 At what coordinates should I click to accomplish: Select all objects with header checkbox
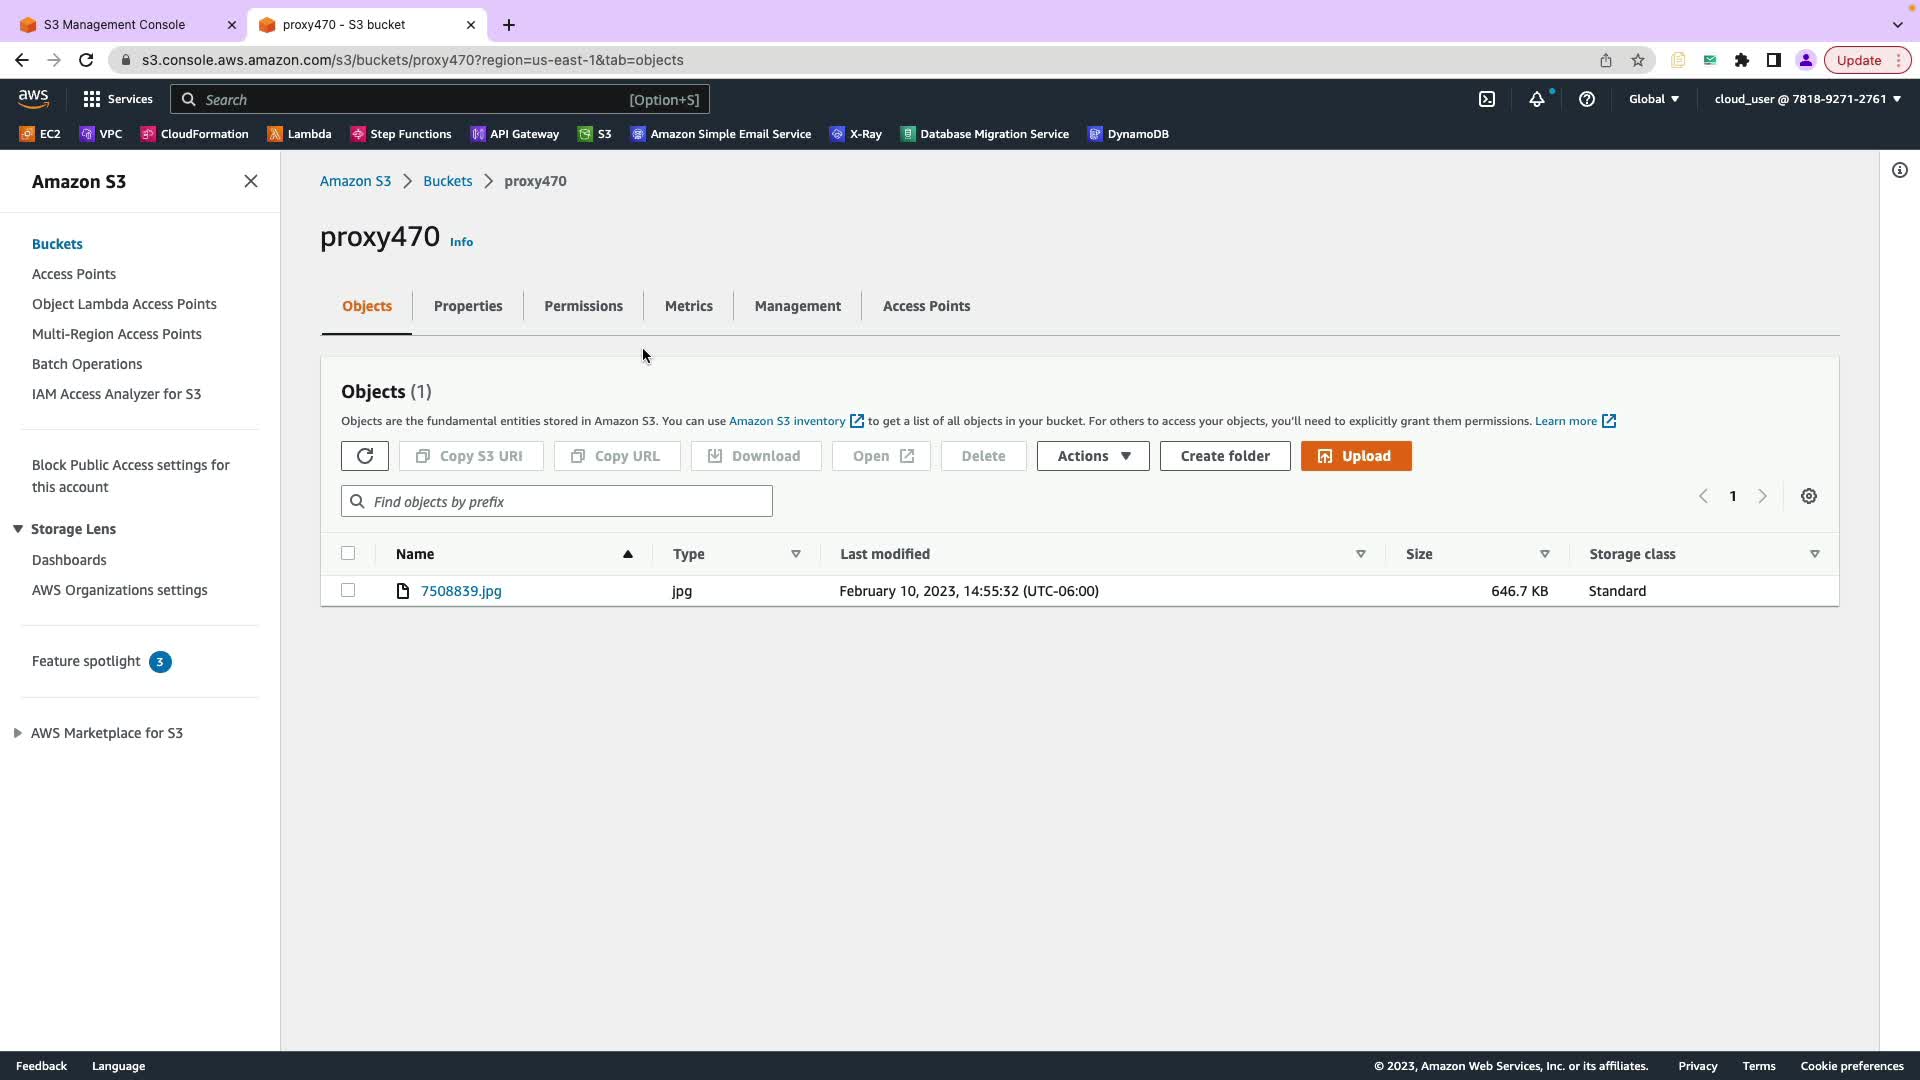(348, 553)
